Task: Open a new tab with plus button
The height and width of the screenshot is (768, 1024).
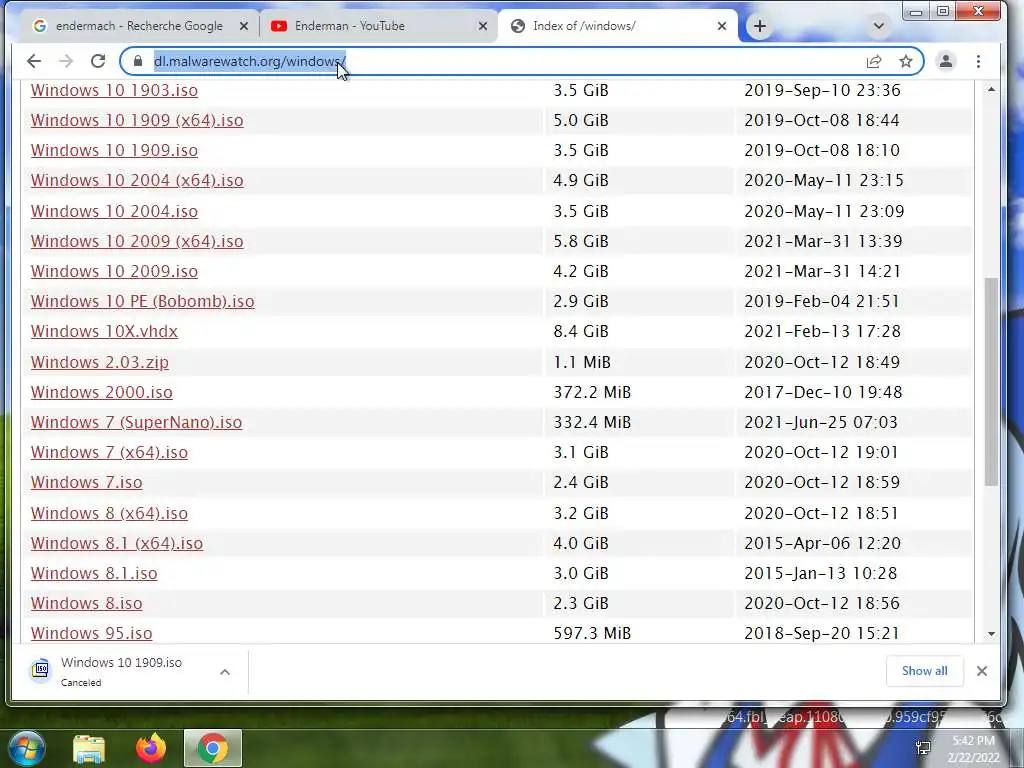Action: point(760,26)
